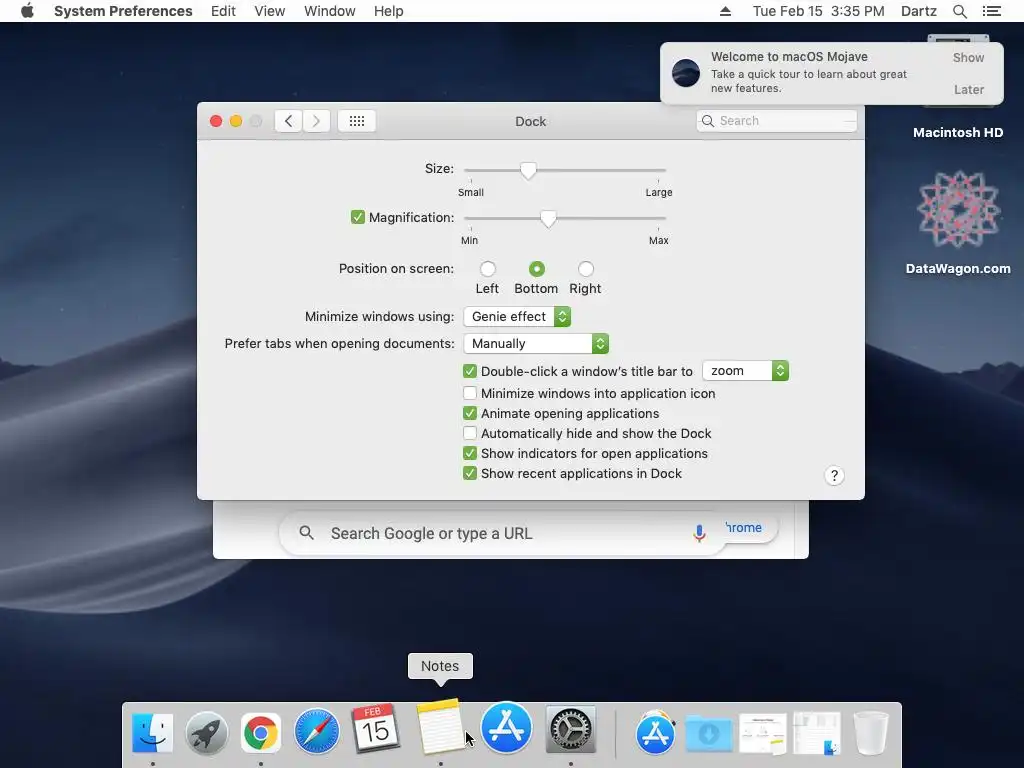Screen dimensions: 1024x768
Task: Open the minimized document window in Dock
Action: 762,734
